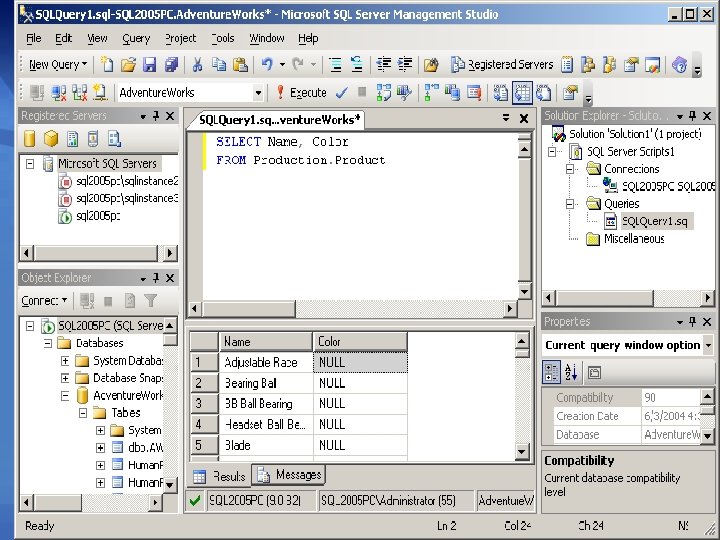720x540 pixels.
Task: Click the Cancel executing query stop icon
Action: [x=362, y=92]
